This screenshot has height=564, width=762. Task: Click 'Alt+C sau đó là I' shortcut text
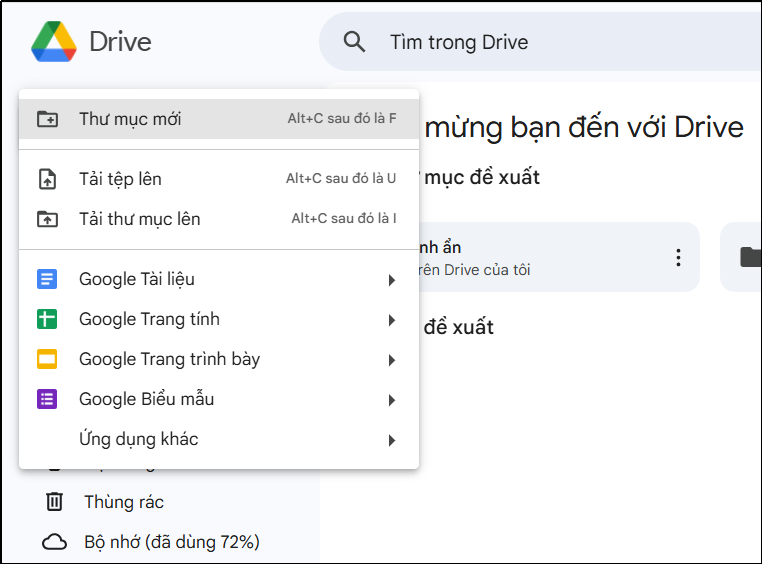[344, 219]
